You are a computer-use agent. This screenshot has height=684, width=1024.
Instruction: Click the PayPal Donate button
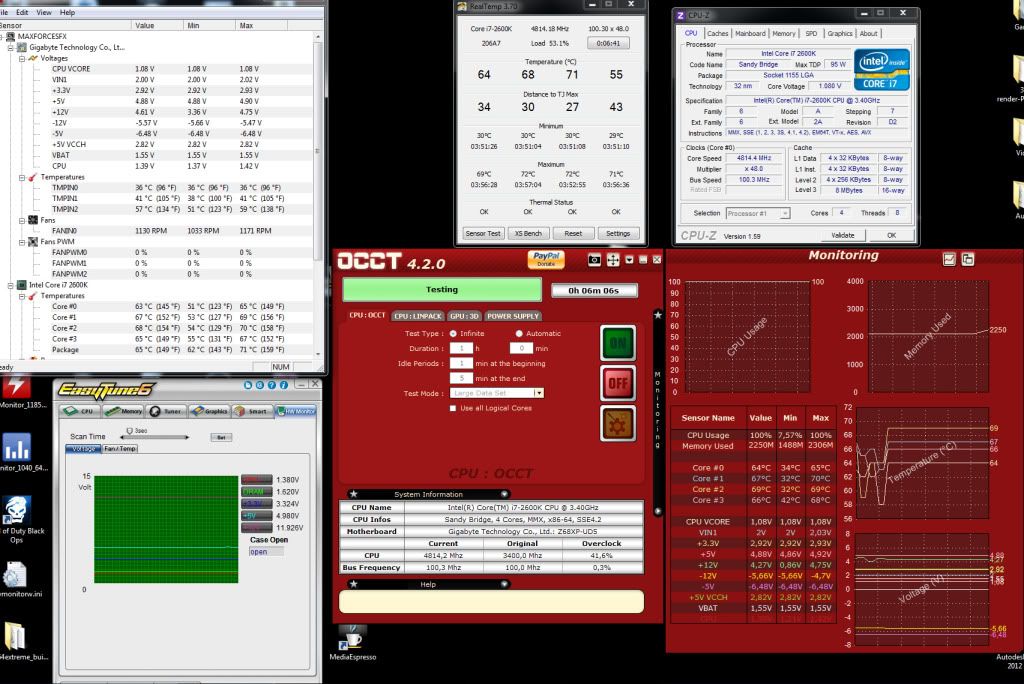(546, 260)
